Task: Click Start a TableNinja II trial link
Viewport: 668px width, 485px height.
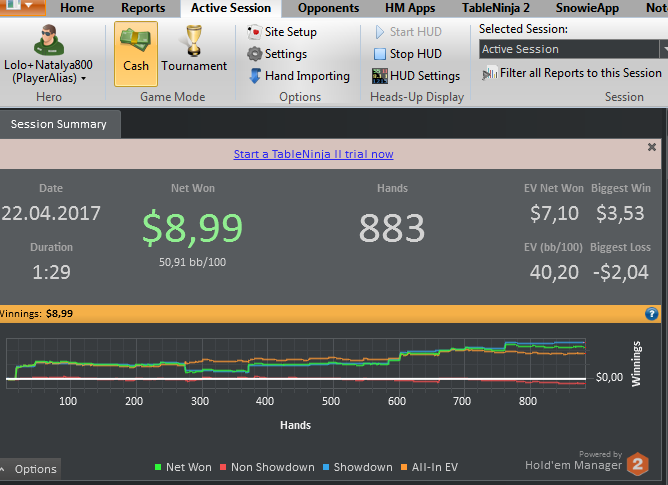Action: (x=314, y=154)
